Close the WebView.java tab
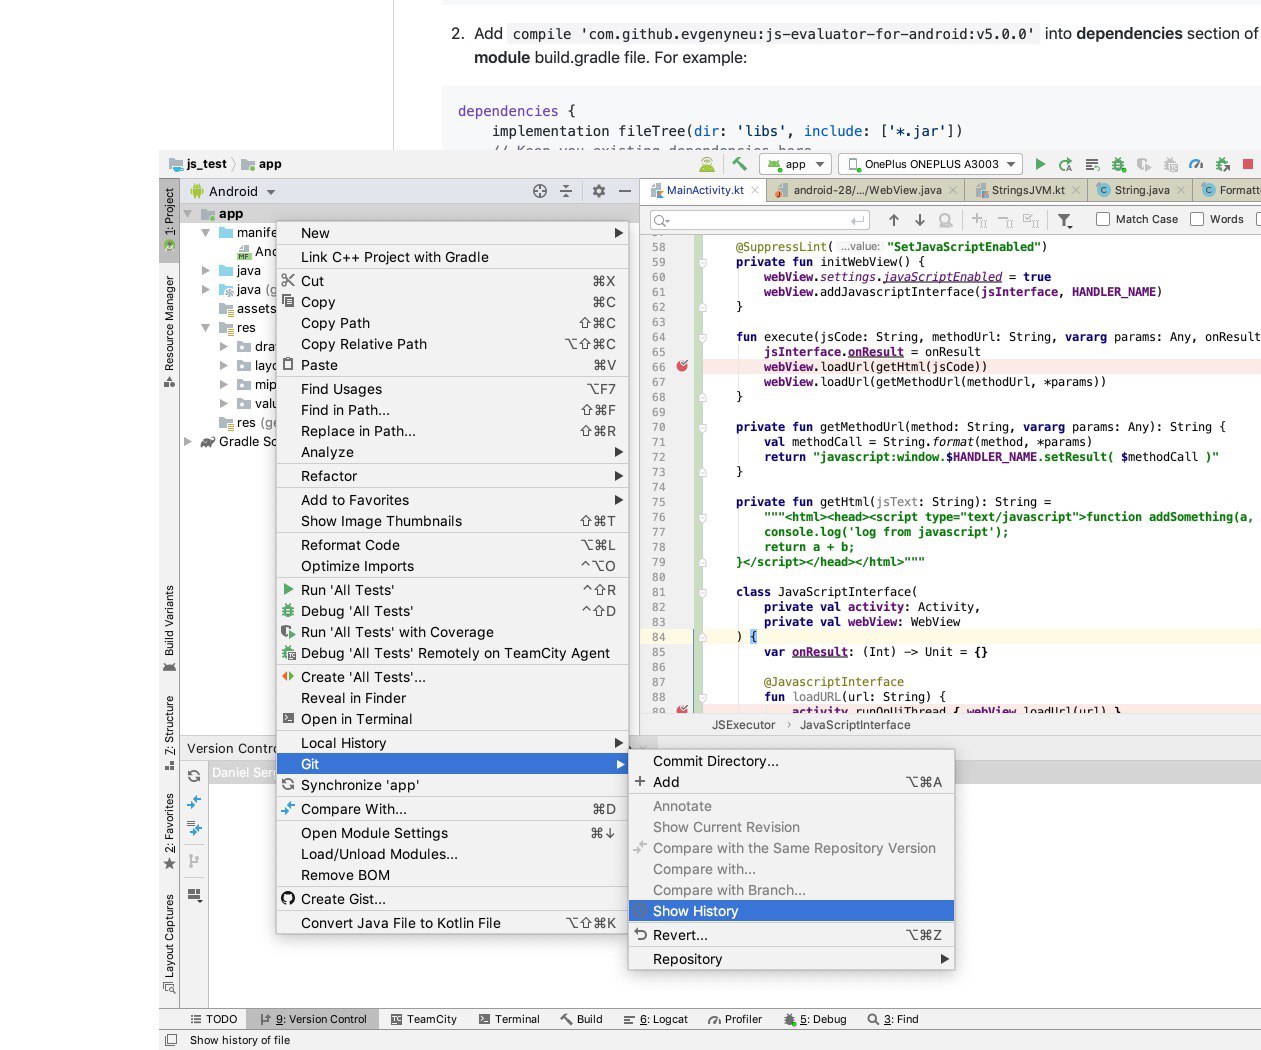 (953, 190)
